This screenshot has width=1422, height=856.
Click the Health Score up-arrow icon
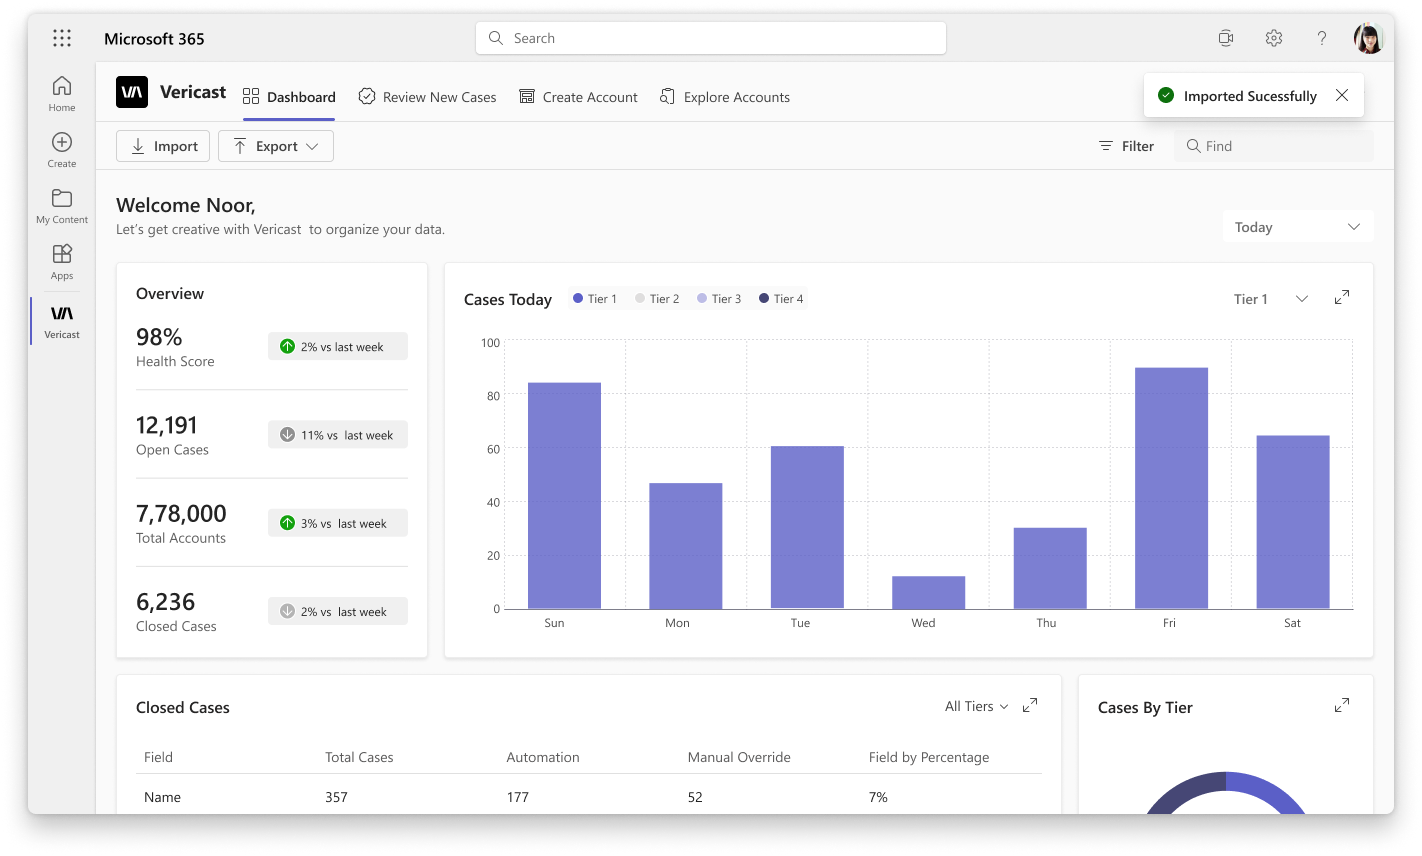(x=287, y=346)
